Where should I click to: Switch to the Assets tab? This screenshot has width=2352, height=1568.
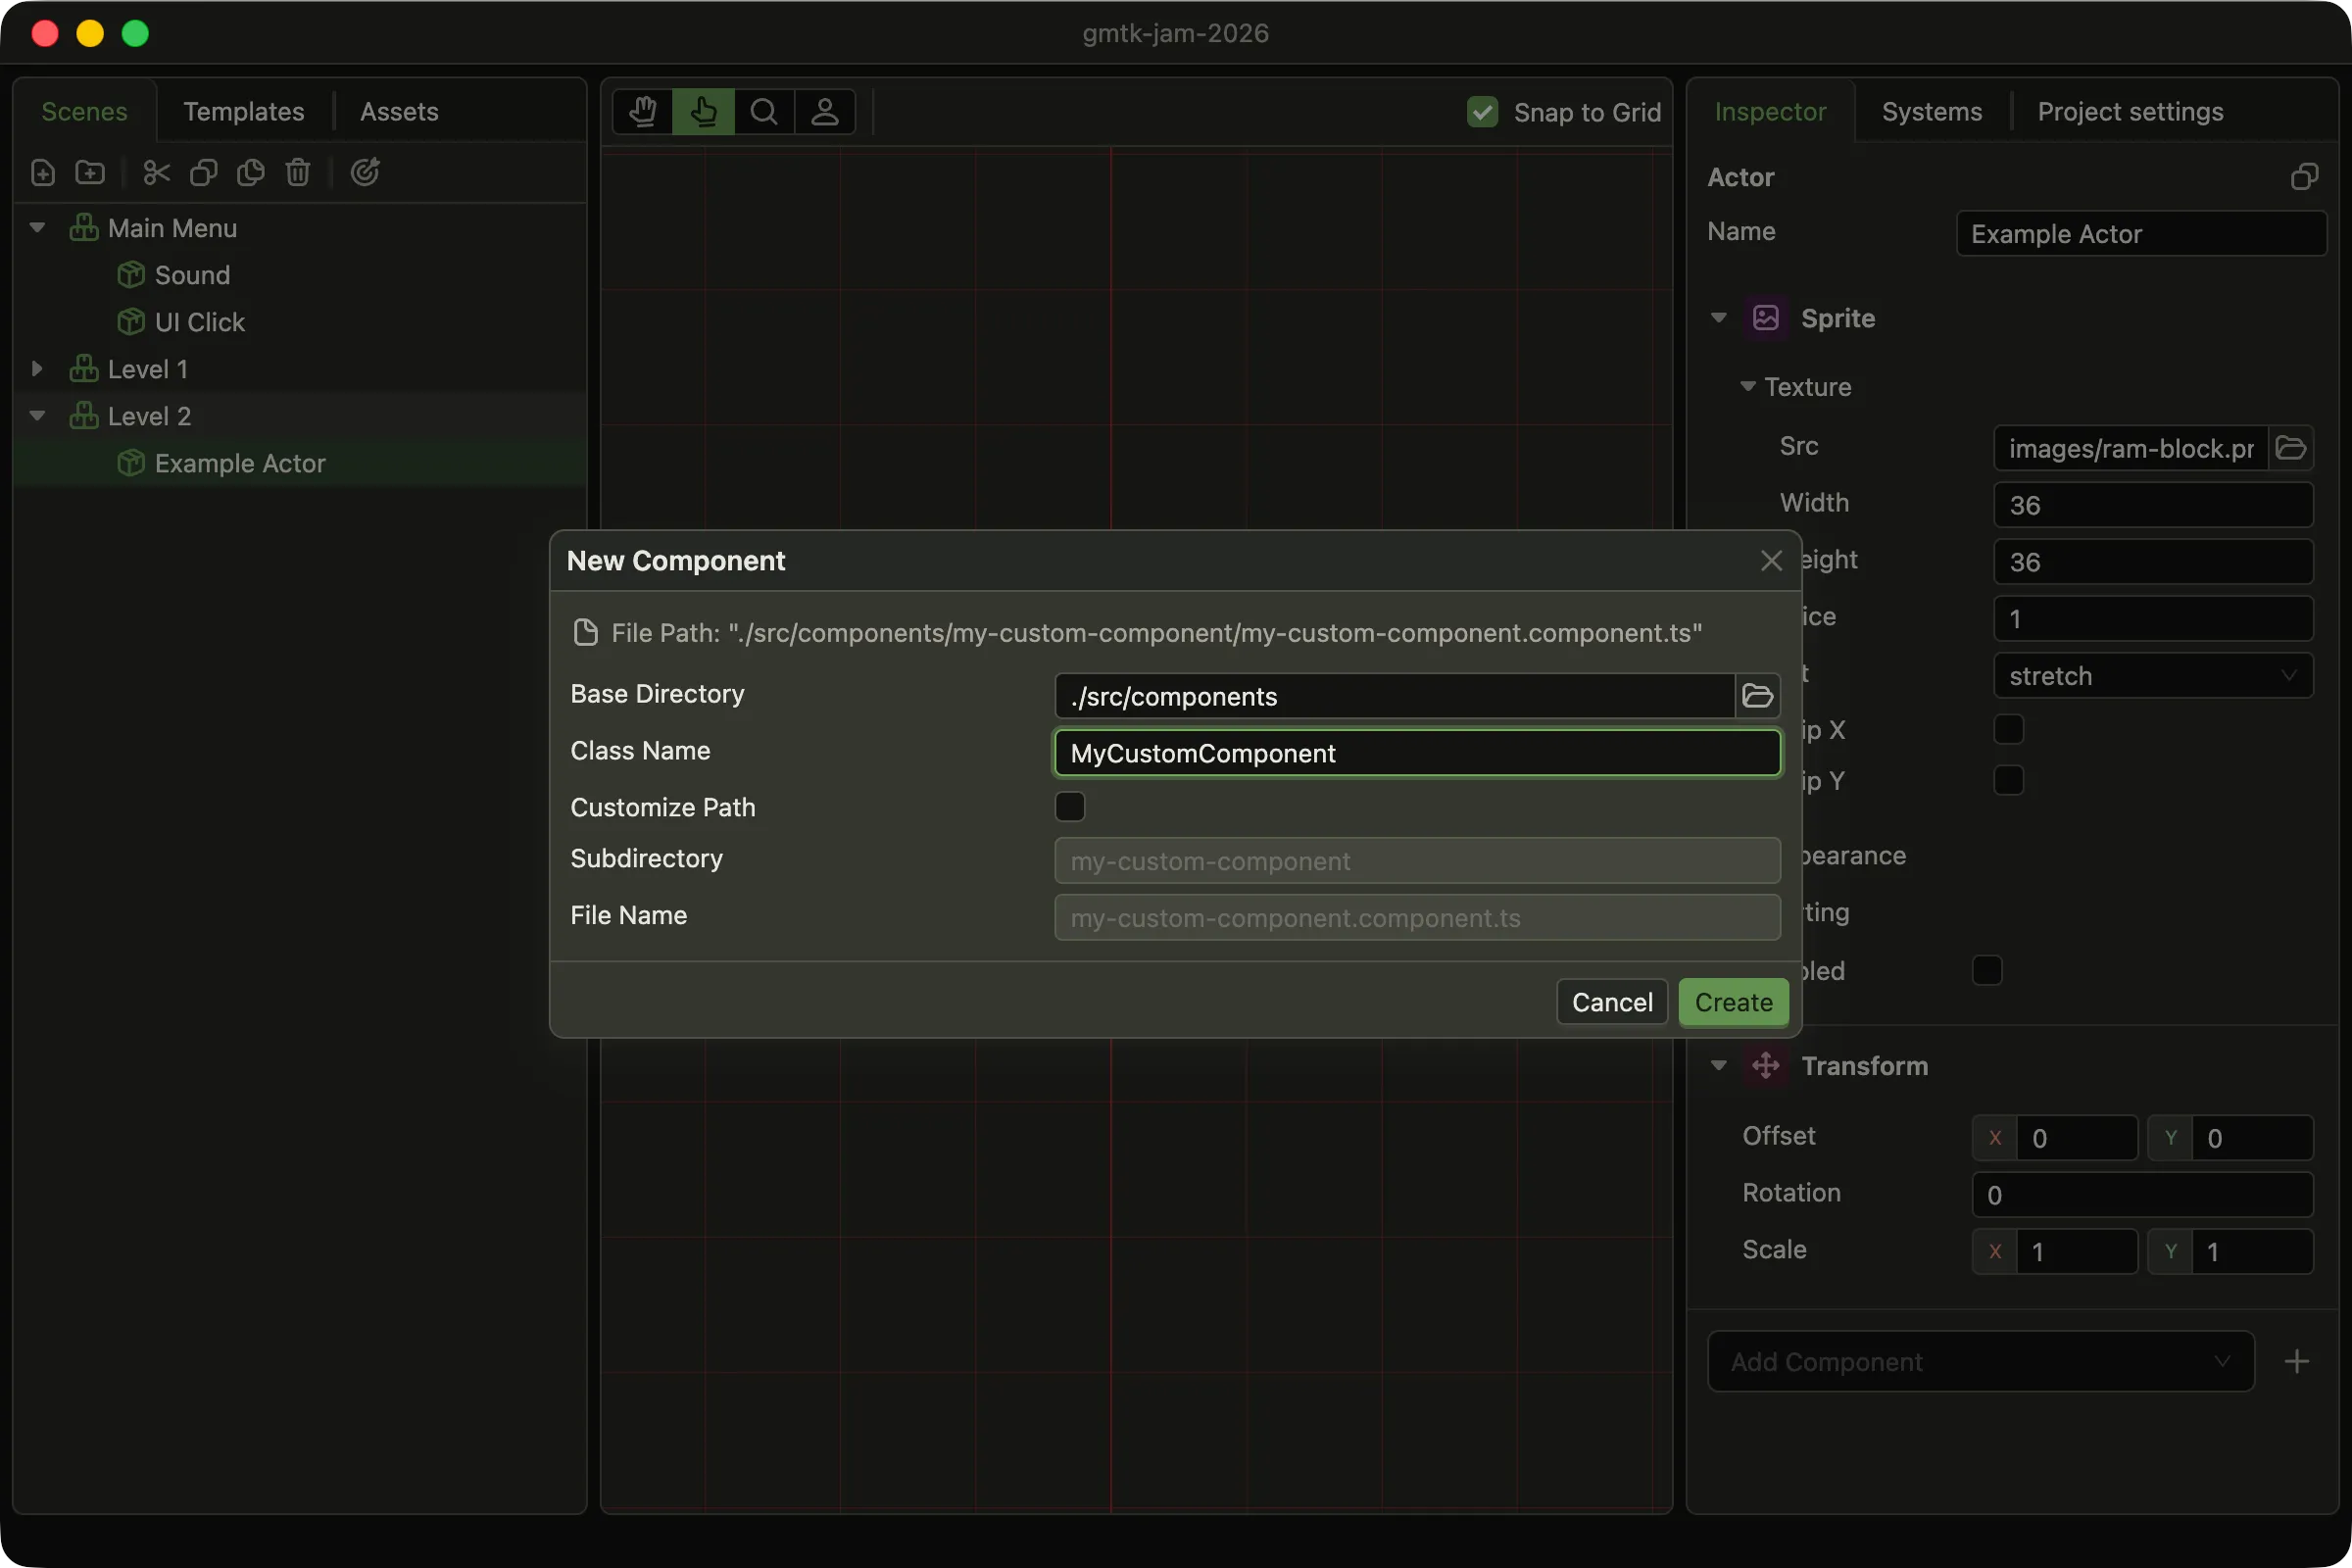[399, 111]
